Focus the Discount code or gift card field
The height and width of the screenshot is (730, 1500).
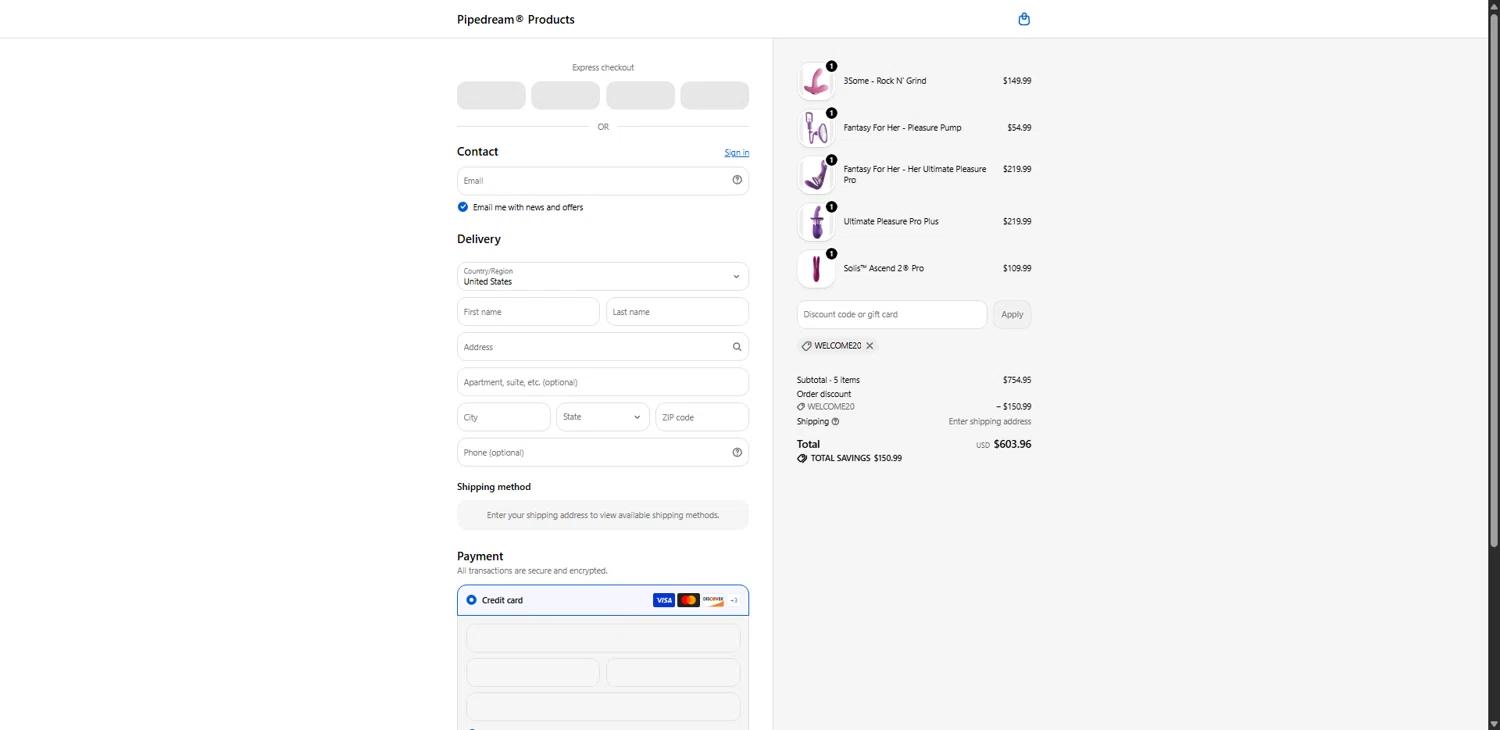click(892, 314)
